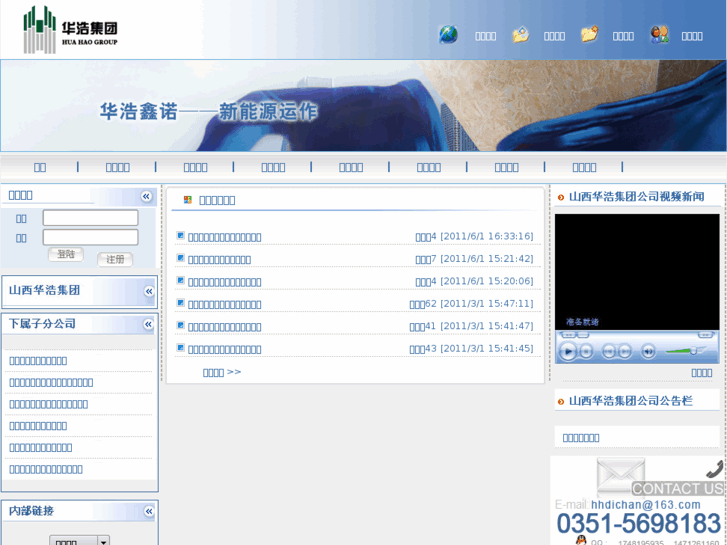Open the news item dated 2011/3/1 15:41:45

click(224, 349)
